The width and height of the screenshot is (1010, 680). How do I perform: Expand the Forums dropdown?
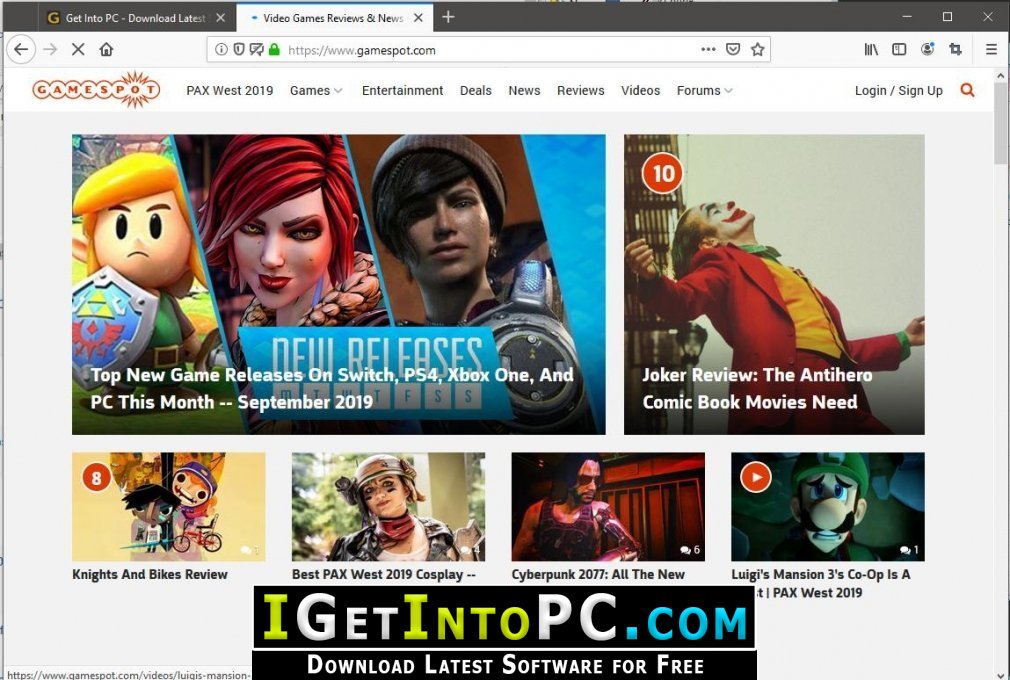tap(705, 91)
